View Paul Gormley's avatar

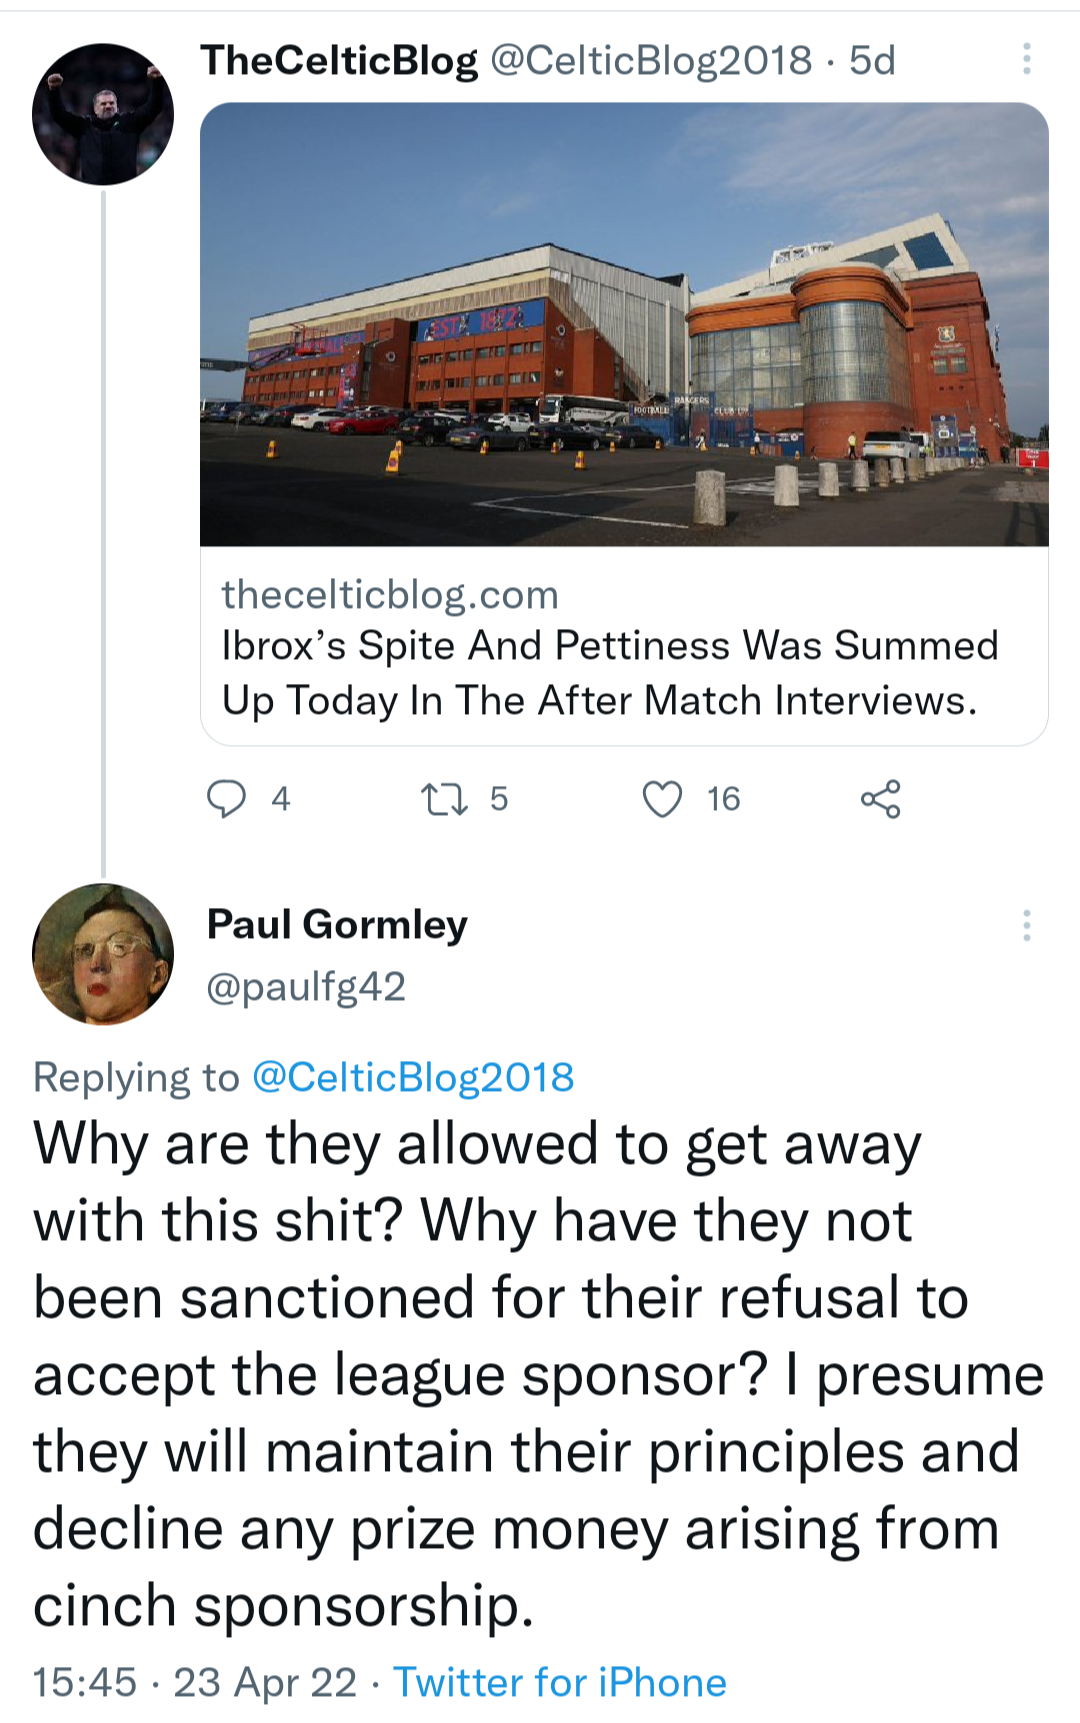(x=103, y=954)
